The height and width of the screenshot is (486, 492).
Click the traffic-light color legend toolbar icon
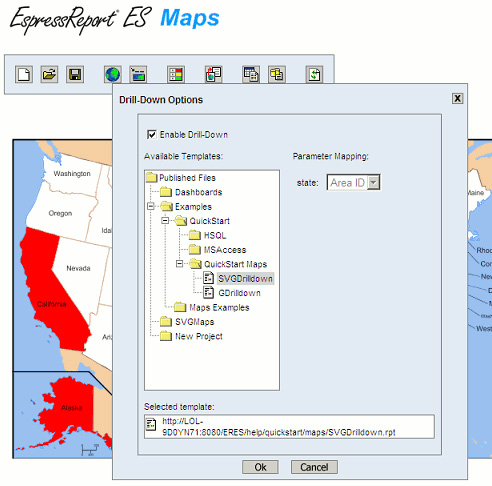[176, 74]
